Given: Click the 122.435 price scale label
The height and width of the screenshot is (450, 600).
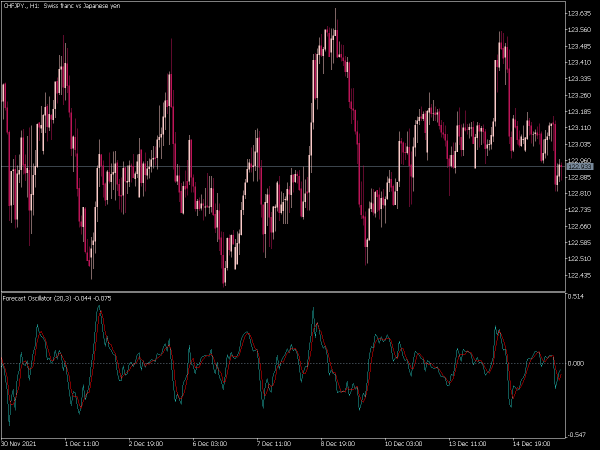Looking at the screenshot, I should point(579,275).
